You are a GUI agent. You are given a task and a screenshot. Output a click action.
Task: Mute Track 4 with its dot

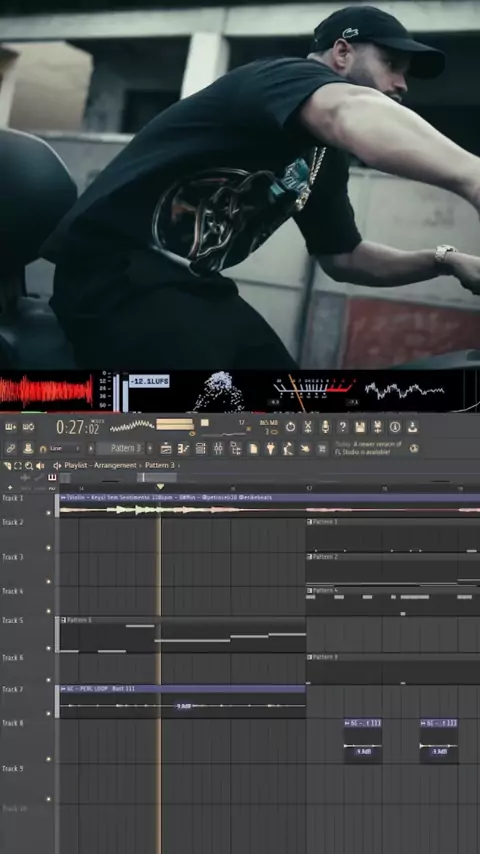coord(48,611)
